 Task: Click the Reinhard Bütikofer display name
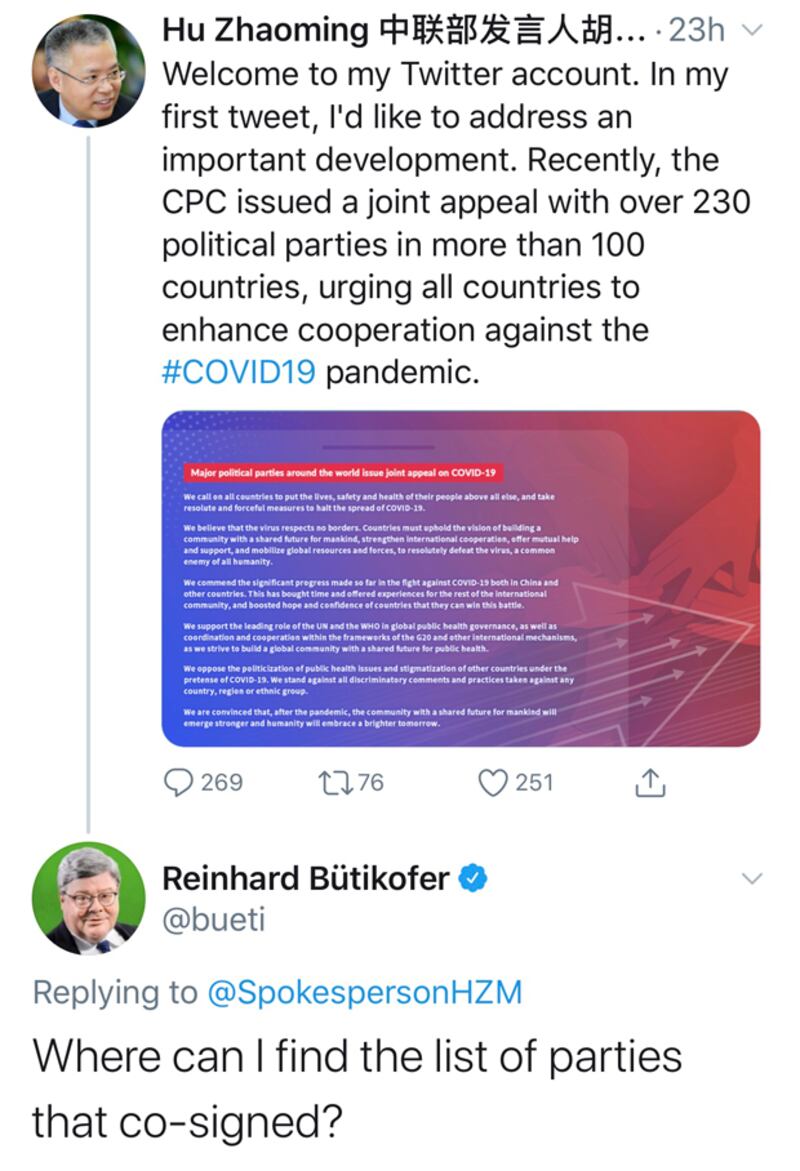pos(306,878)
